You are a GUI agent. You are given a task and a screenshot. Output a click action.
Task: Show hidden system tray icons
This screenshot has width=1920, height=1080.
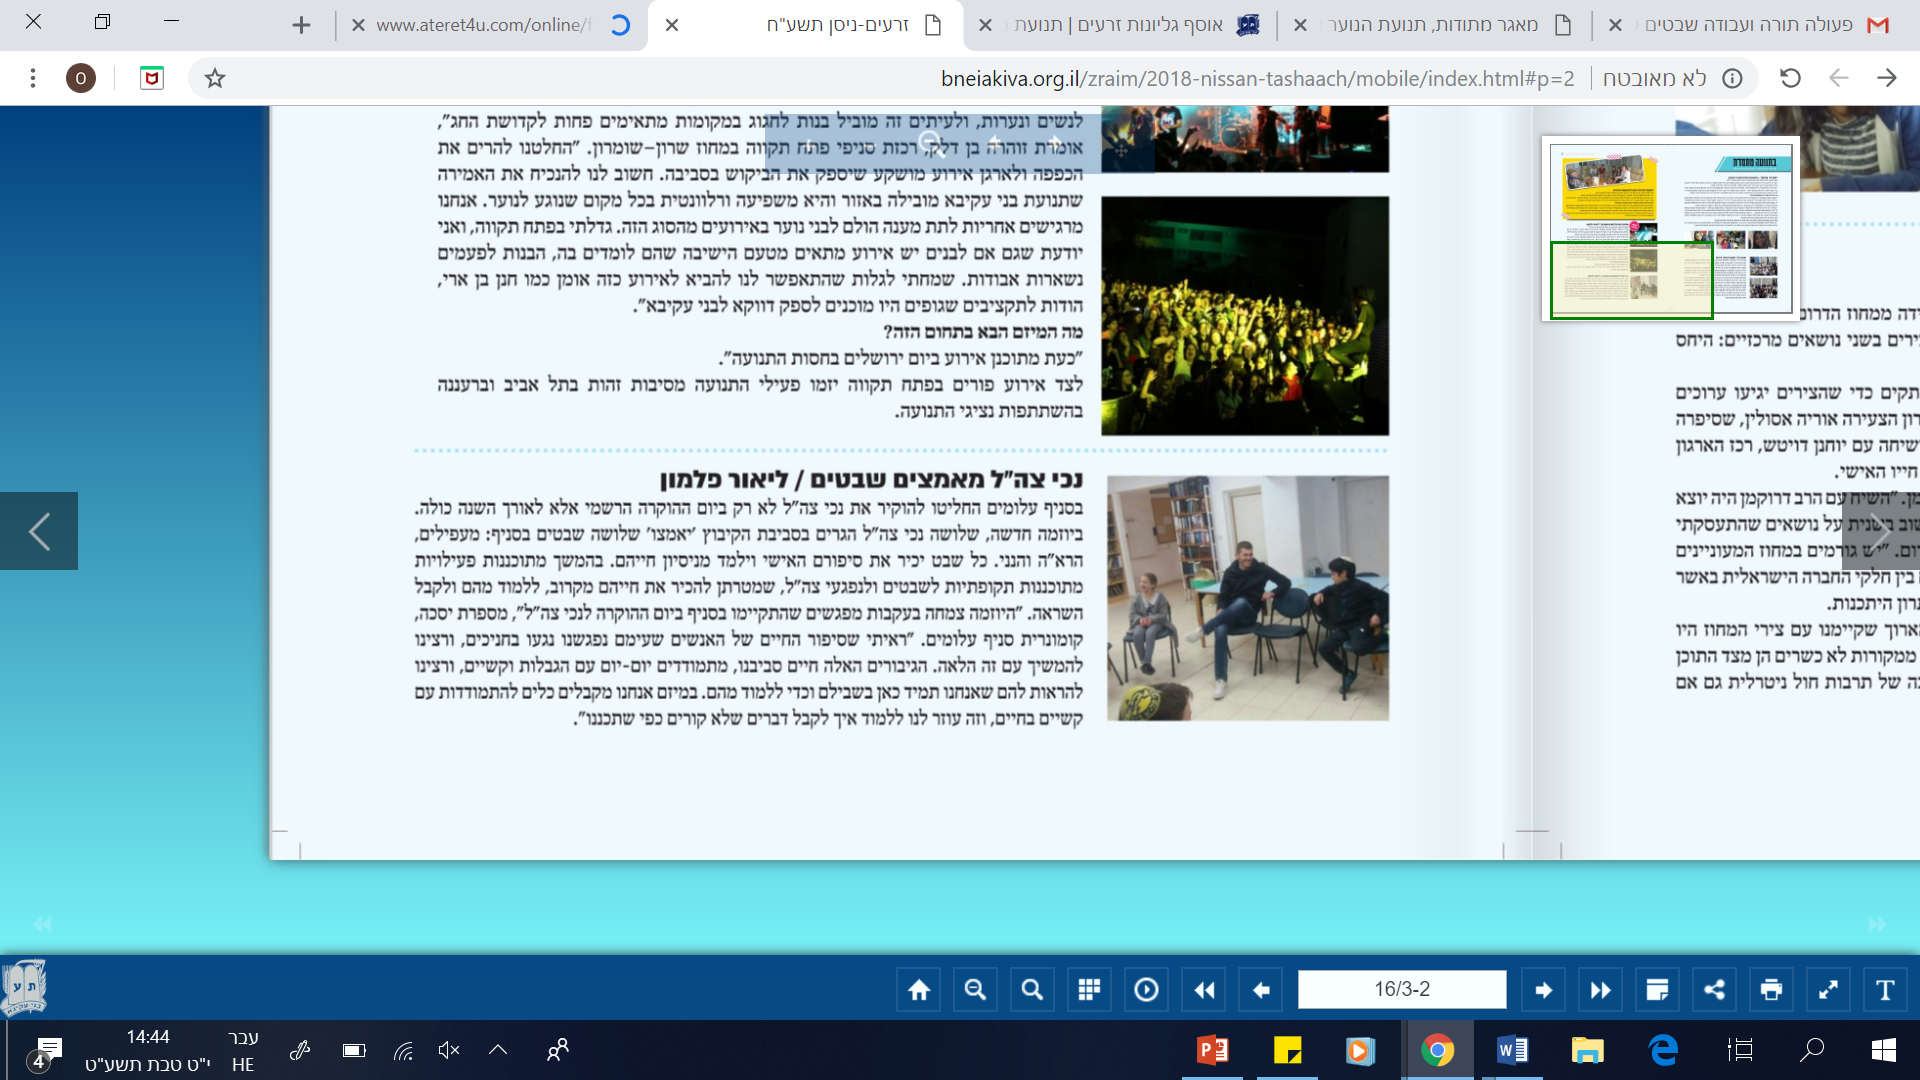click(x=498, y=1050)
